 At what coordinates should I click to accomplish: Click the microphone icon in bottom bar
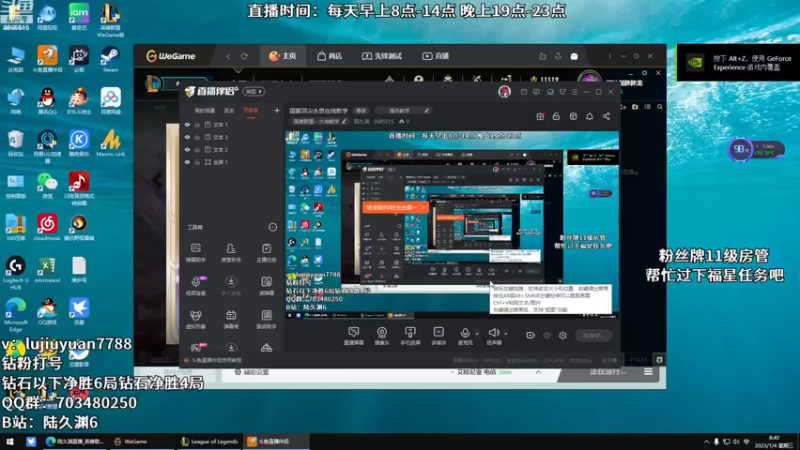[465, 333]
